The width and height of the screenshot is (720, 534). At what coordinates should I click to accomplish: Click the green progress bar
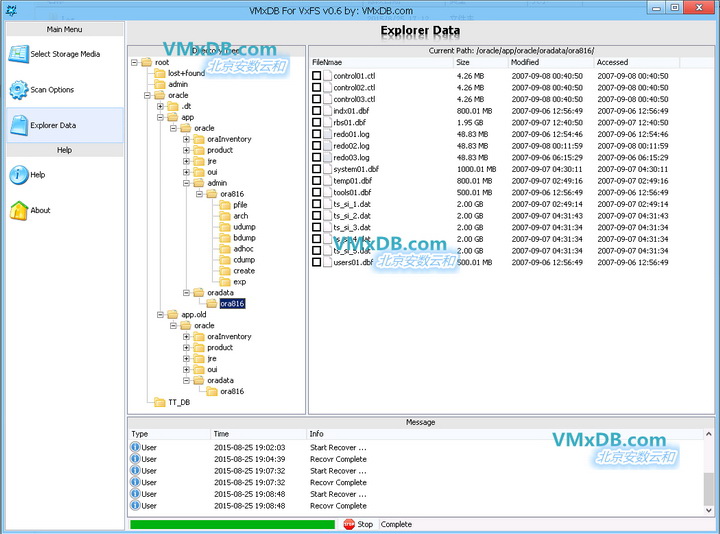(x=232, y=524)
